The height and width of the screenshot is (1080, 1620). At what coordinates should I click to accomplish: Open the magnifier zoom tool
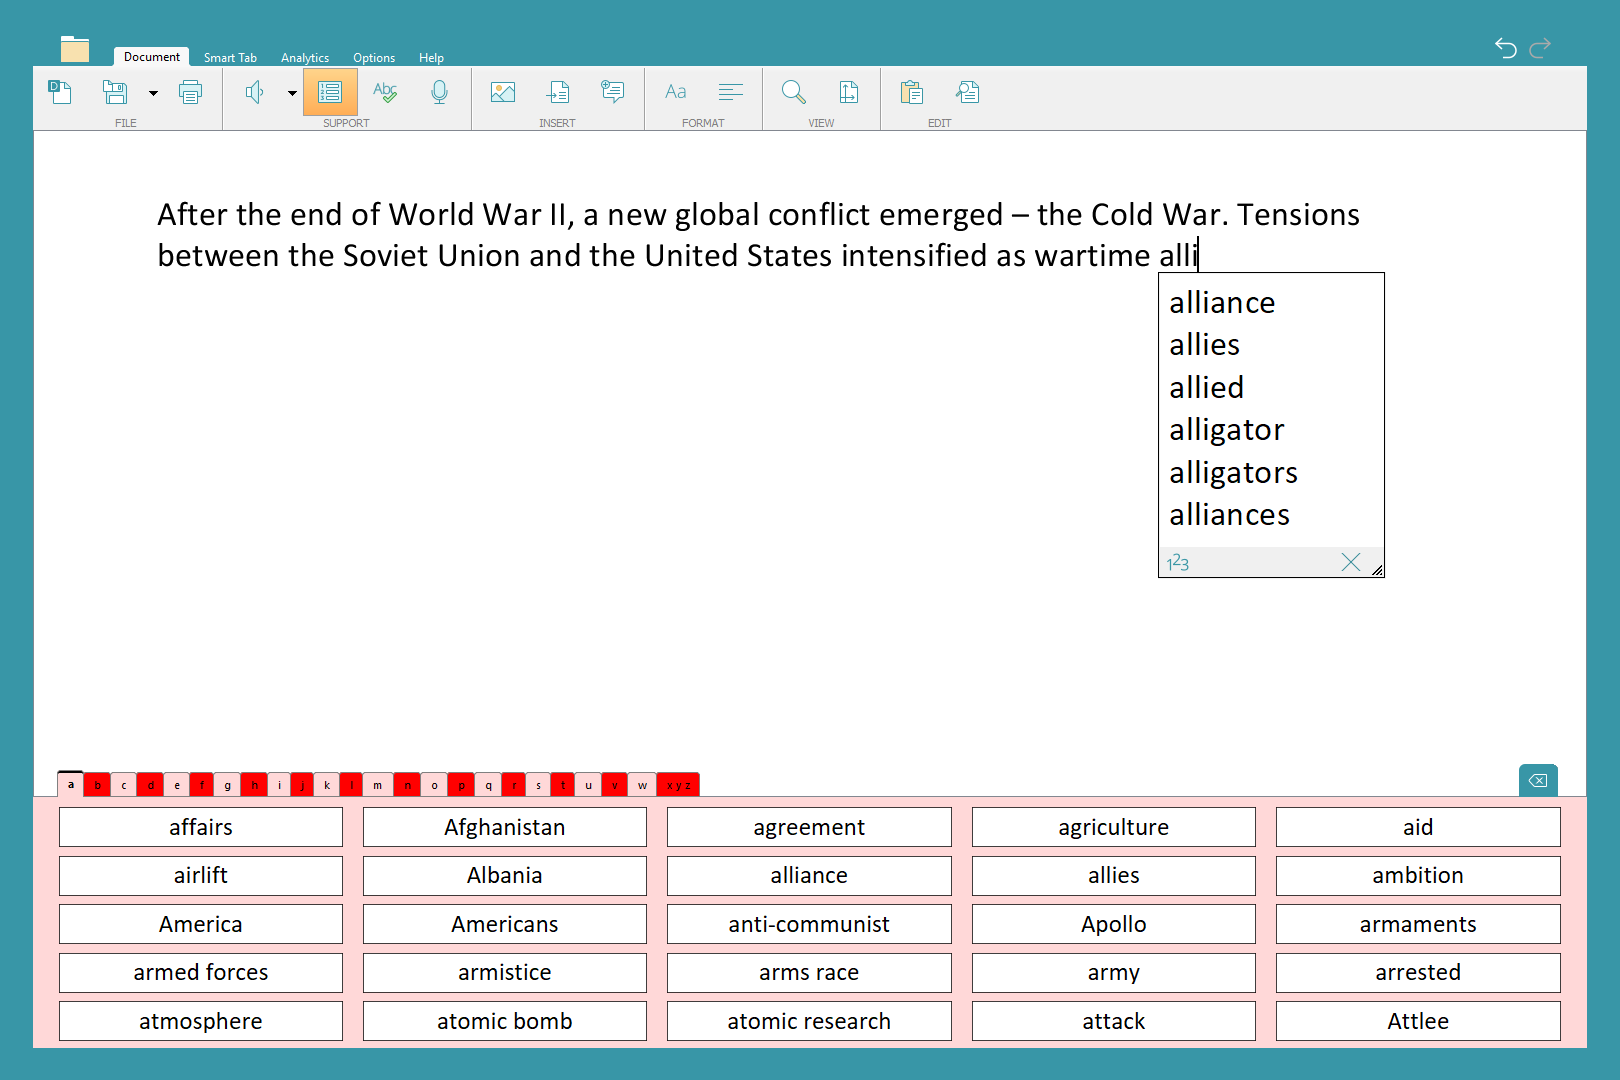click(x=794, y=93)
